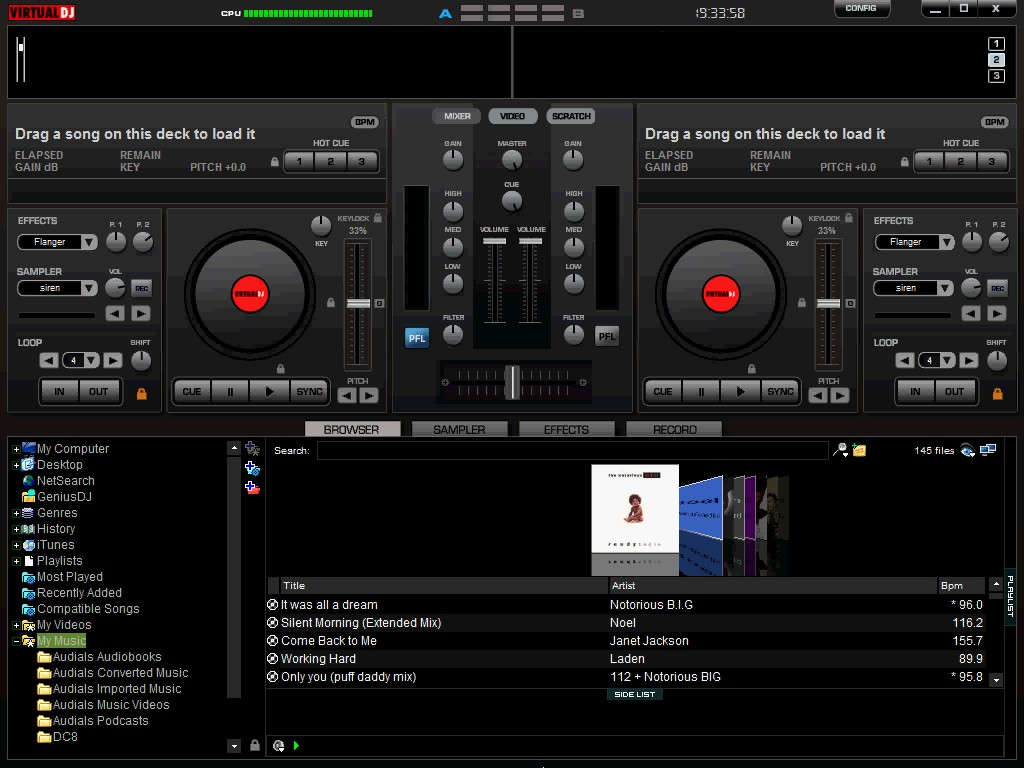Click the left deck BPM tap button

pos(364,122)
